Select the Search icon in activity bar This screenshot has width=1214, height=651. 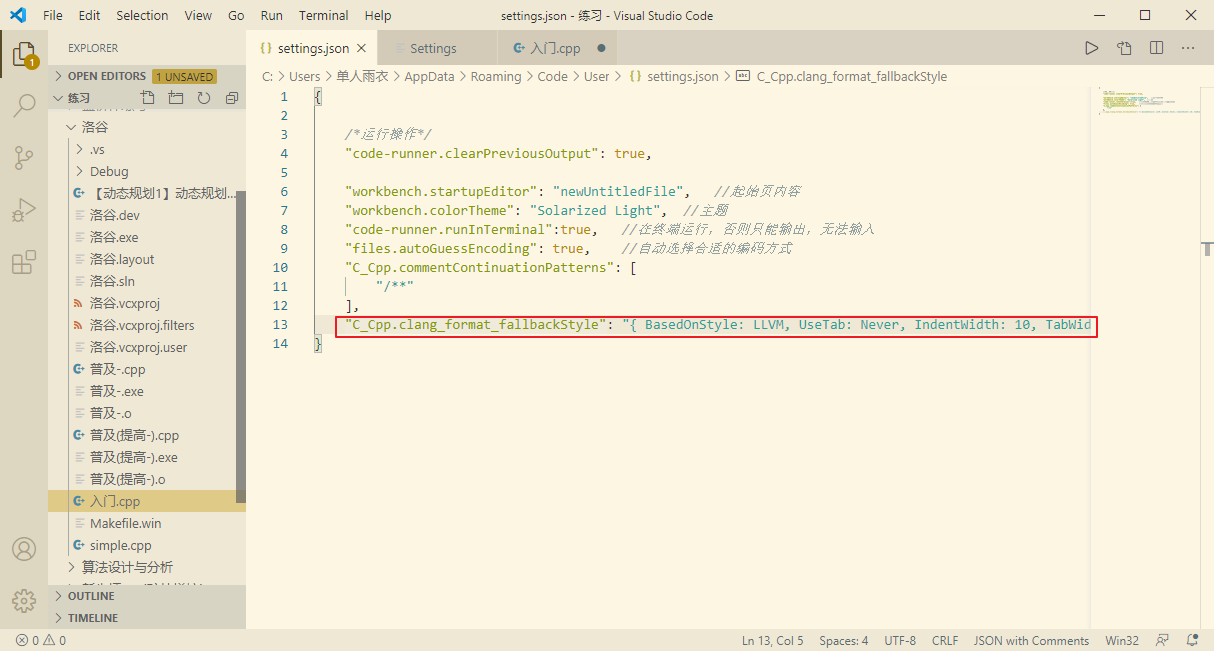pos(24,105)
